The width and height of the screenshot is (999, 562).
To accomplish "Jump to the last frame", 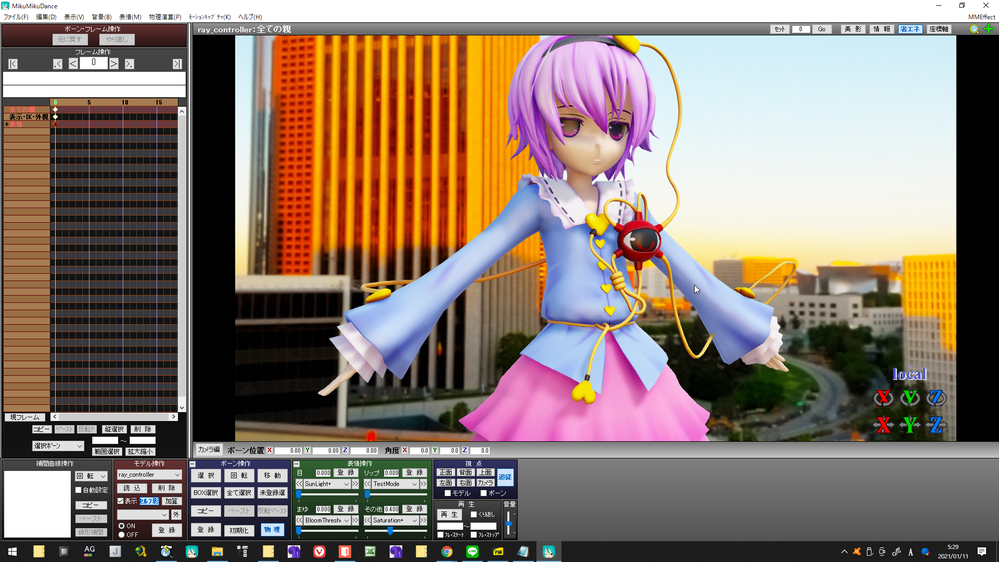I will [x=177, y=64].
